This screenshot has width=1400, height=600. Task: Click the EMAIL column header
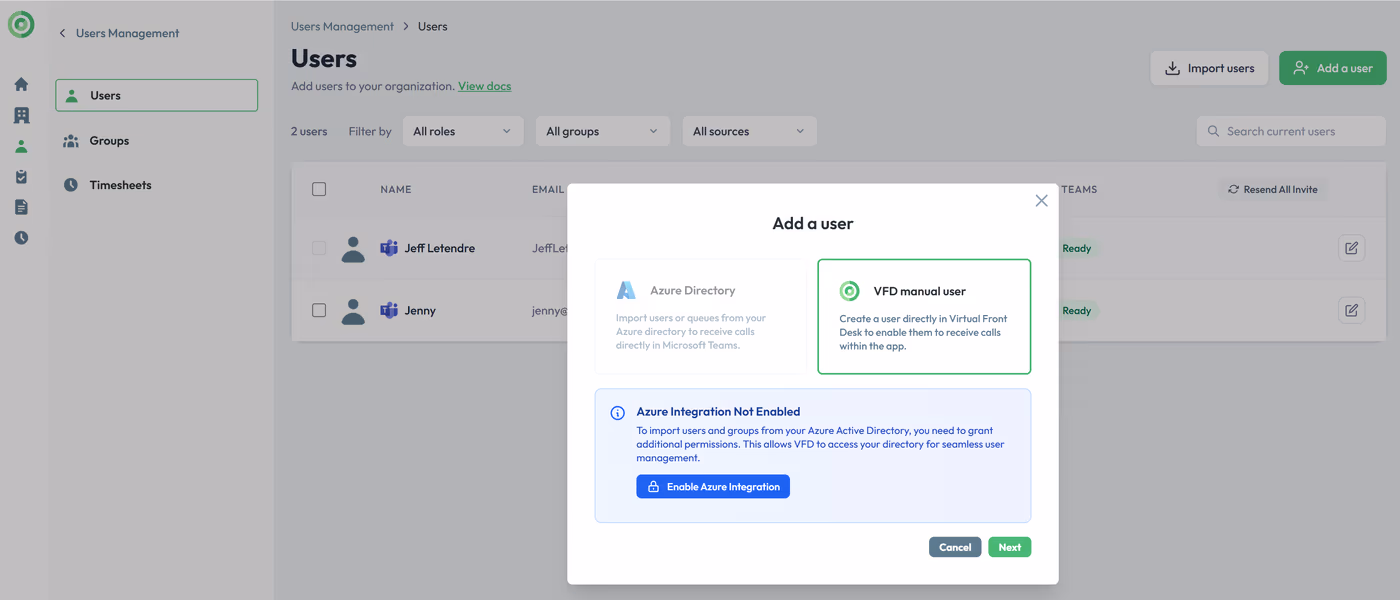548,189
